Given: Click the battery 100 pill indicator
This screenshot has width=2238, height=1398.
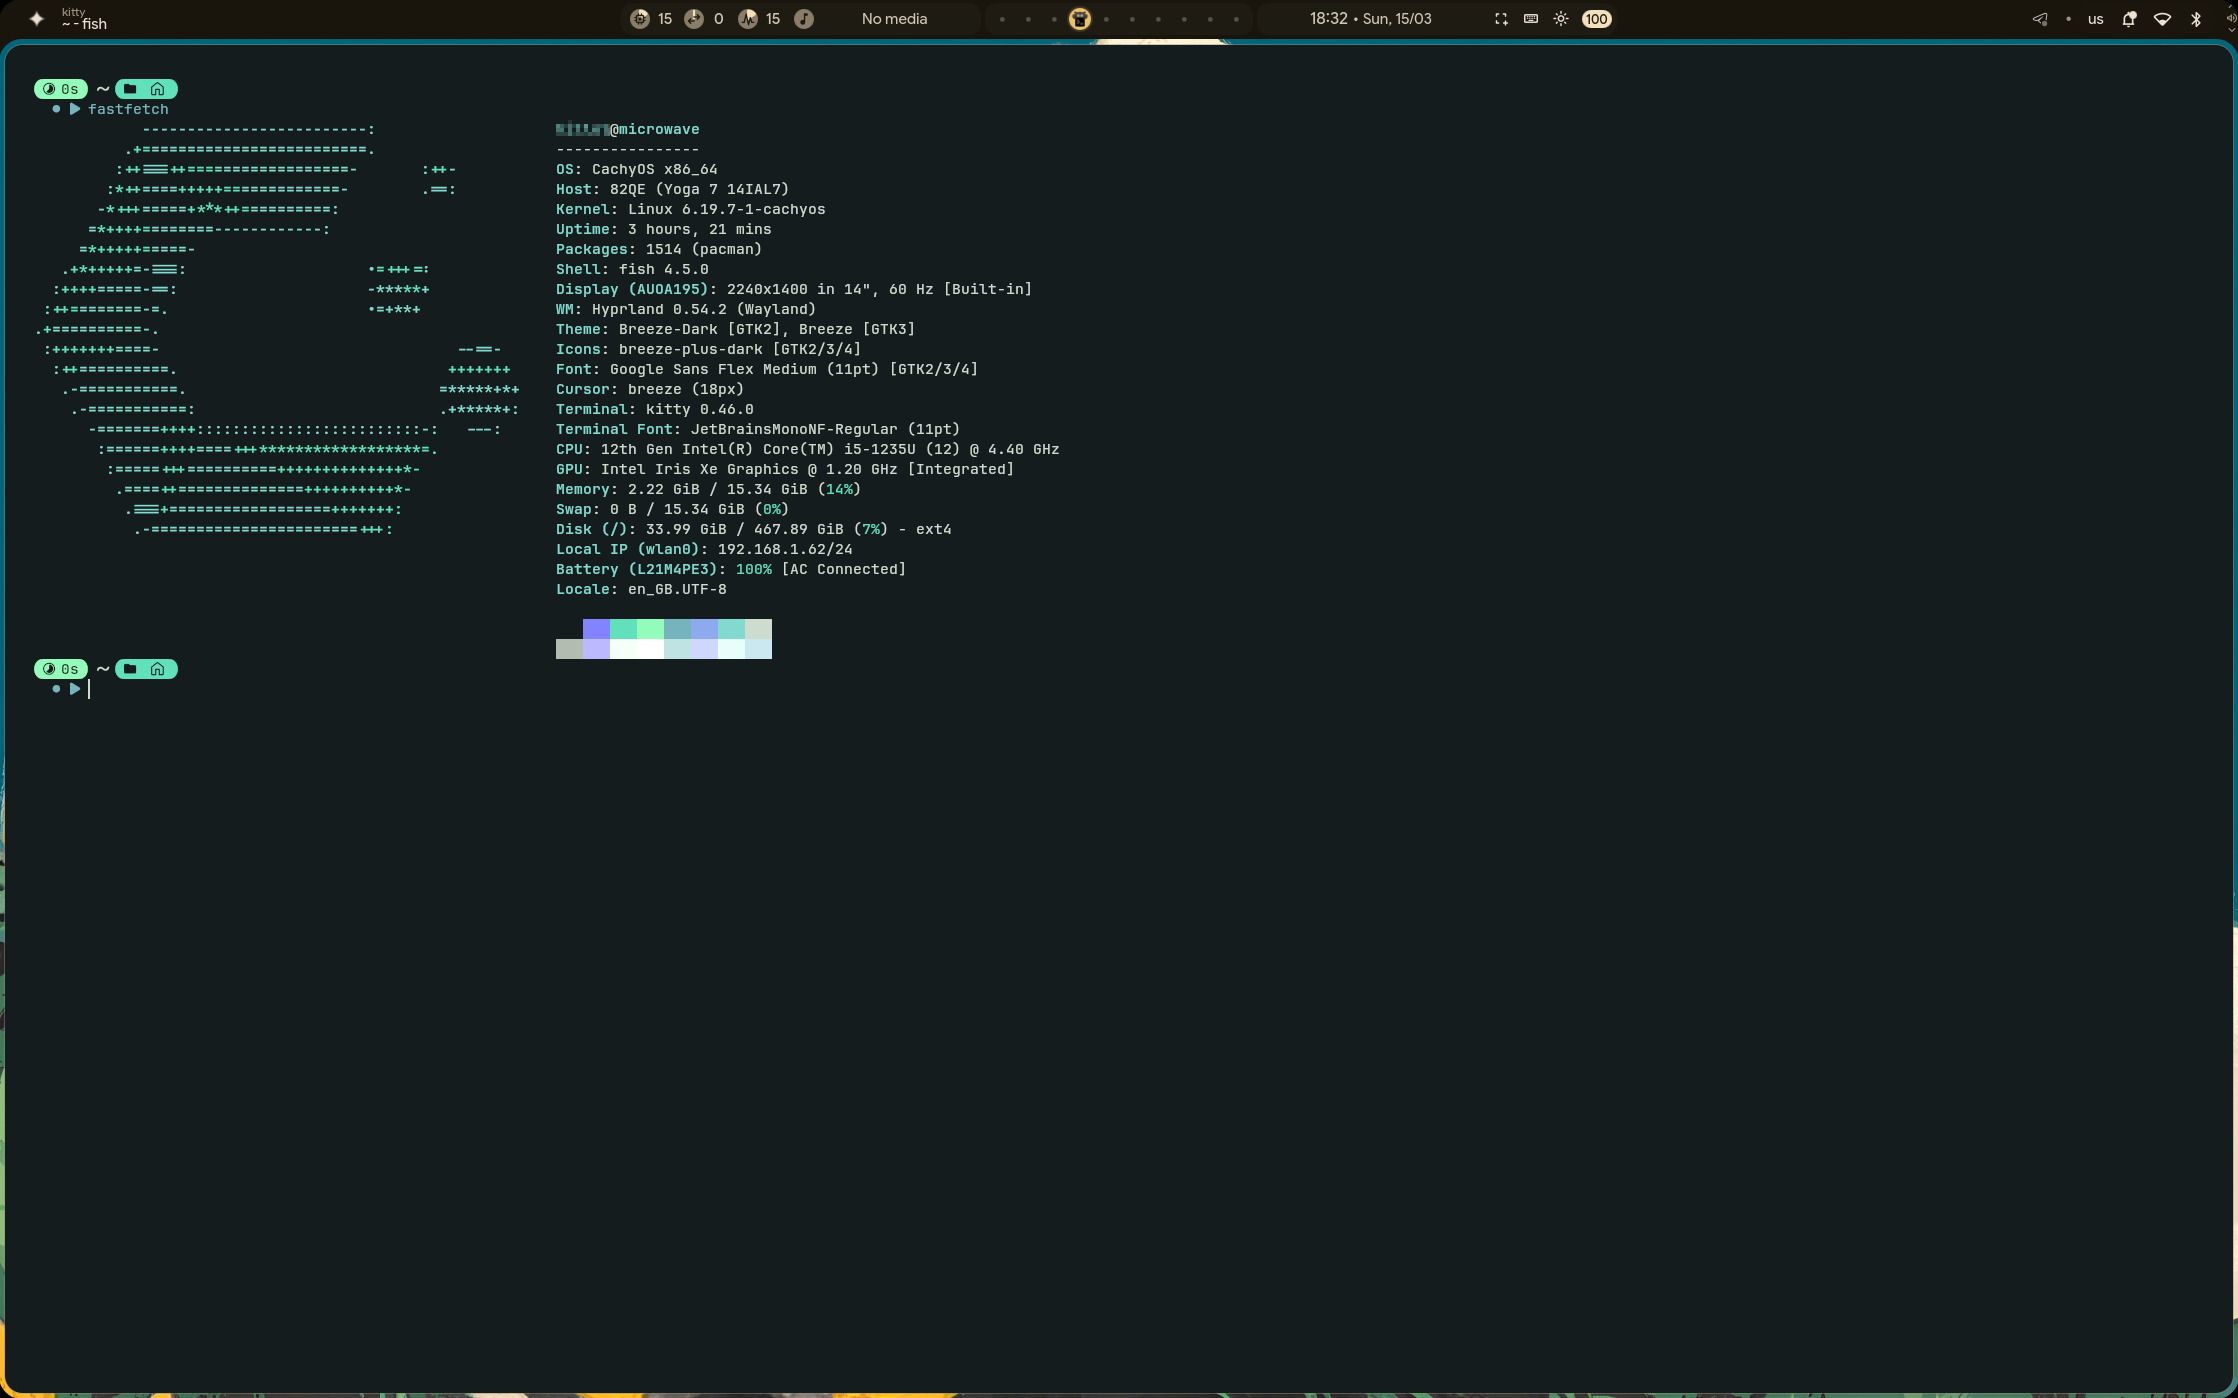Looking at the screenshot, I should [x=1596, y=19].
